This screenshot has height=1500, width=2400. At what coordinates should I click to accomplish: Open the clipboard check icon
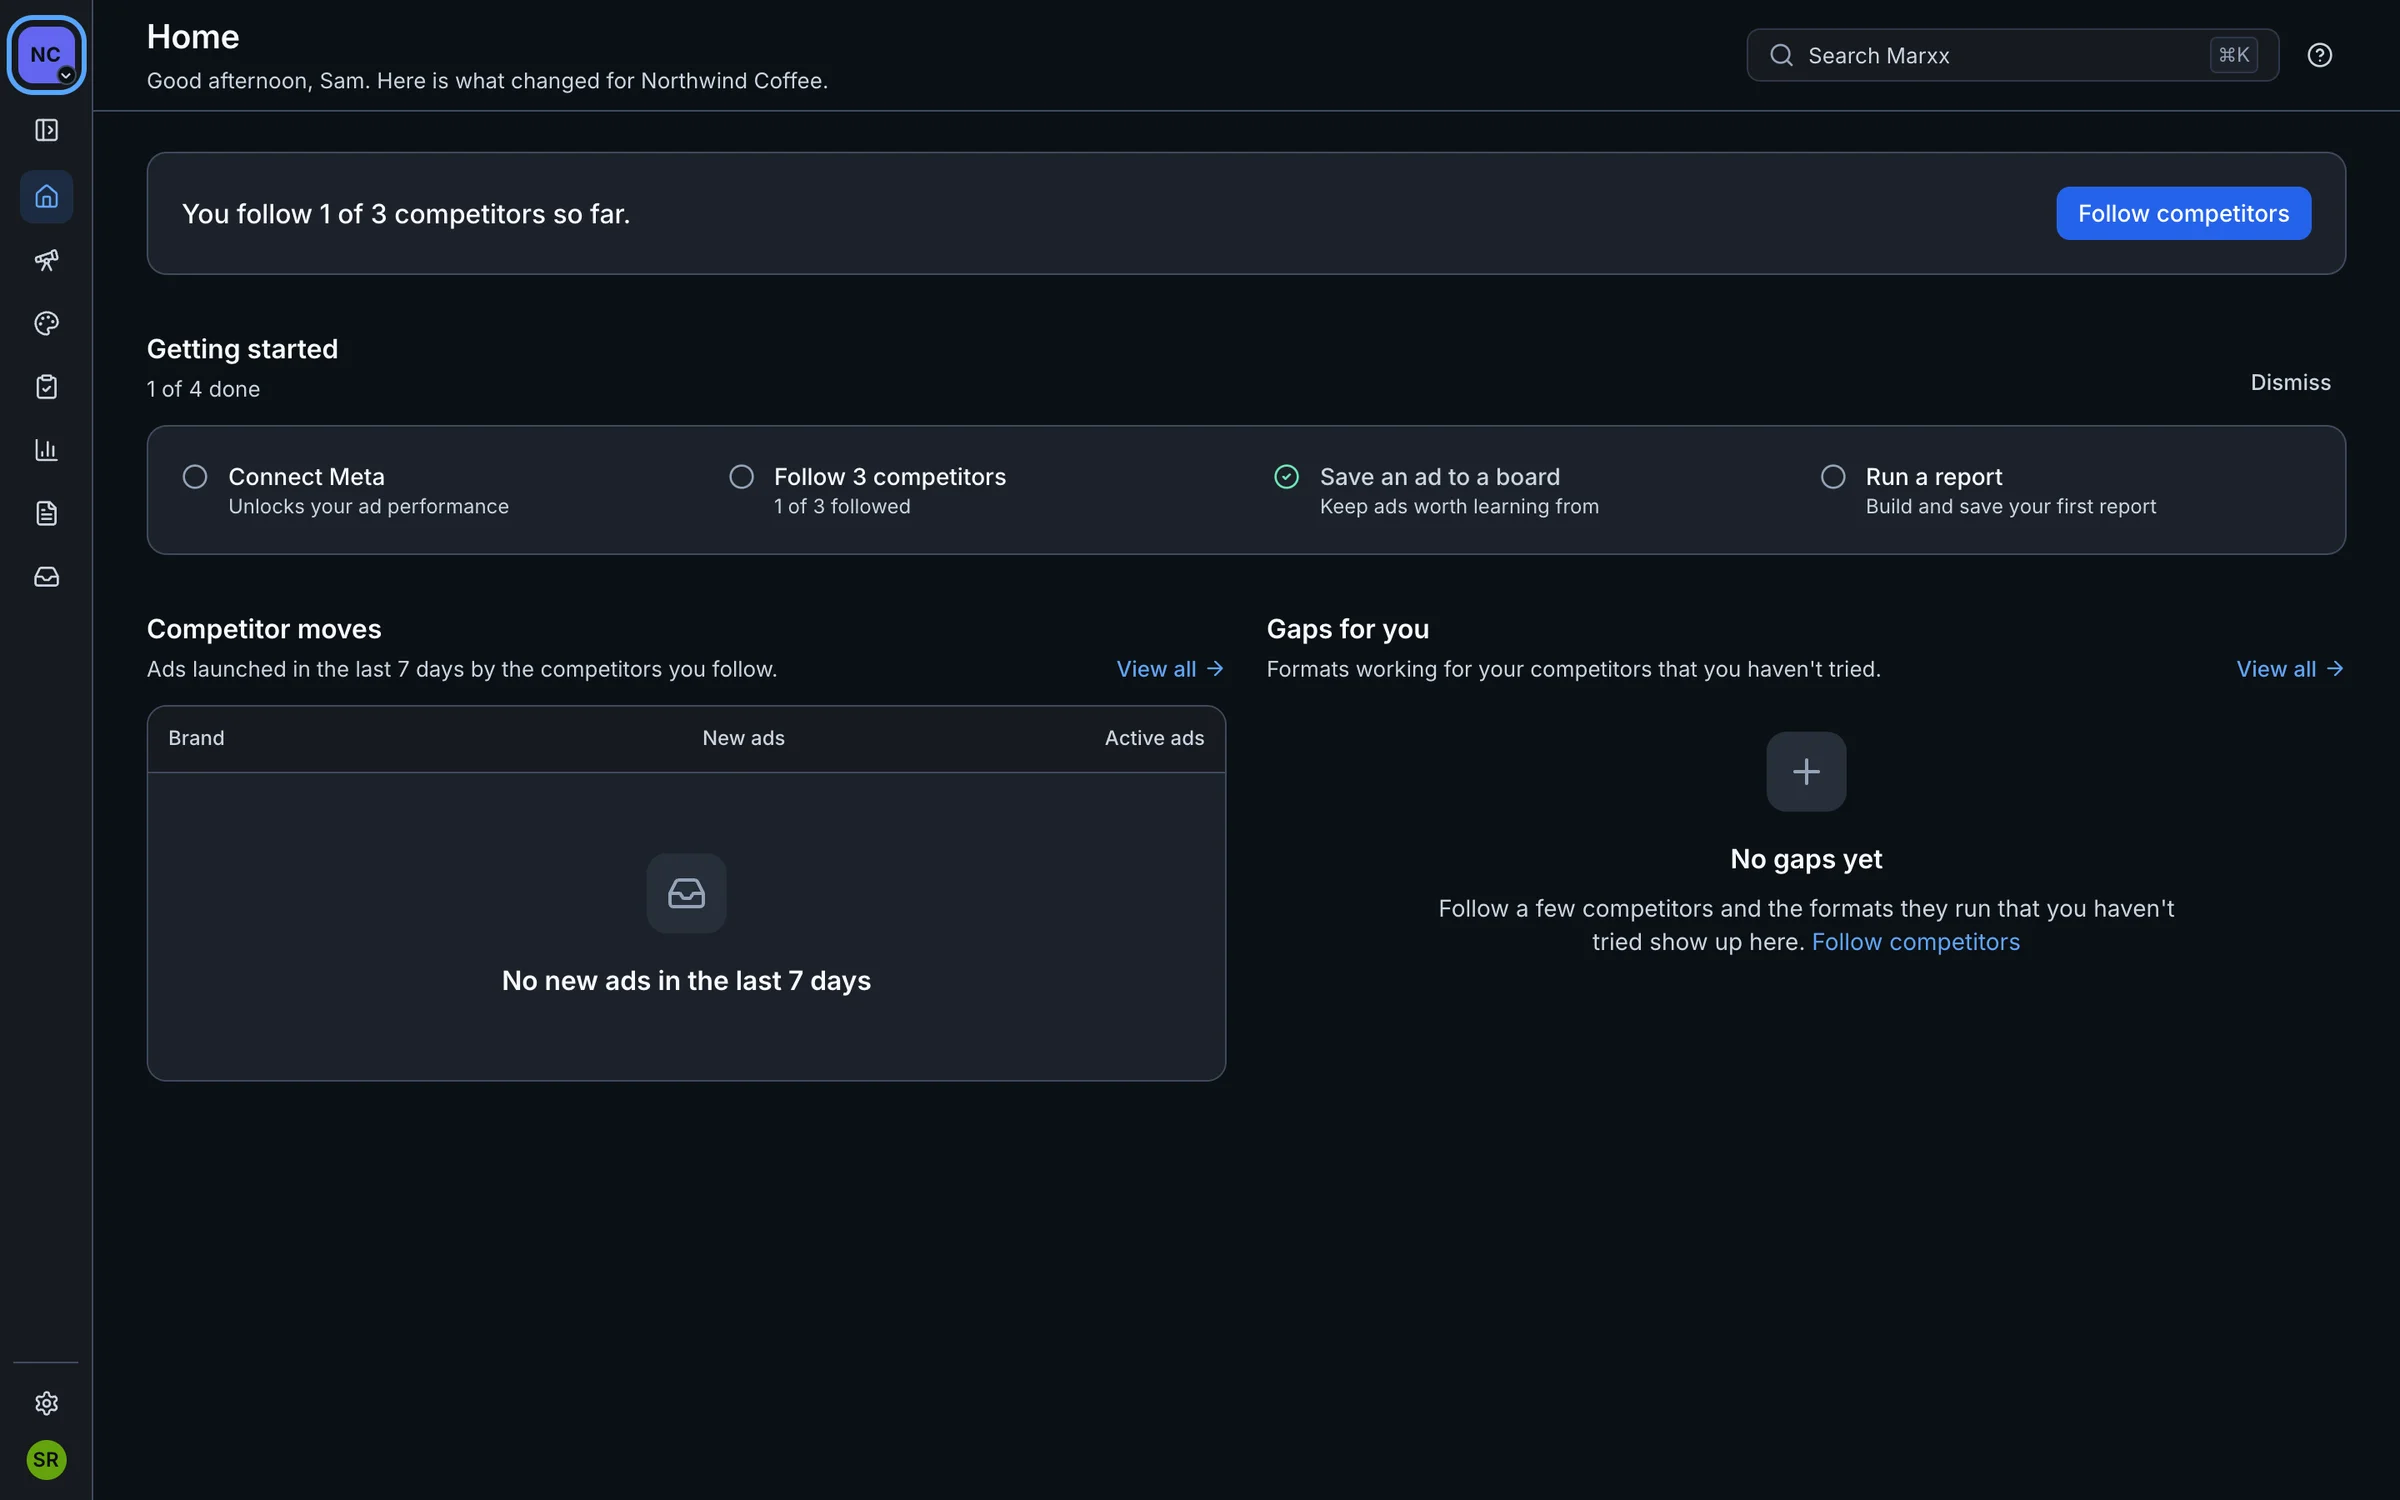(x=46, y=387)
